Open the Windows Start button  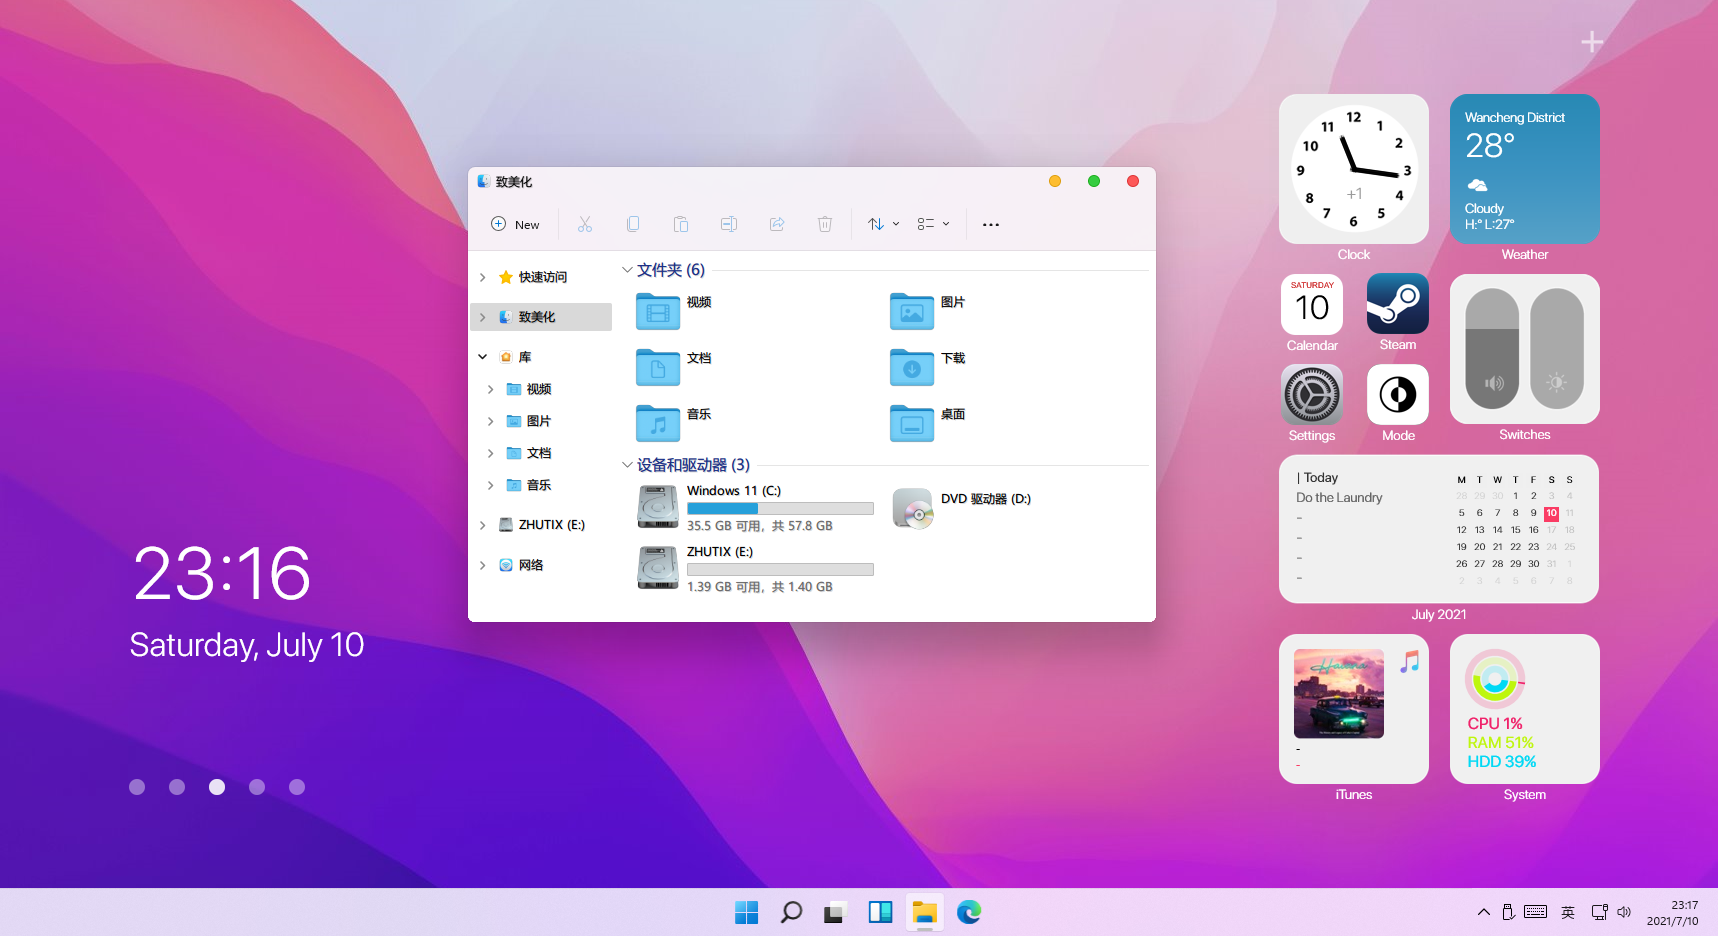point(746,912)
